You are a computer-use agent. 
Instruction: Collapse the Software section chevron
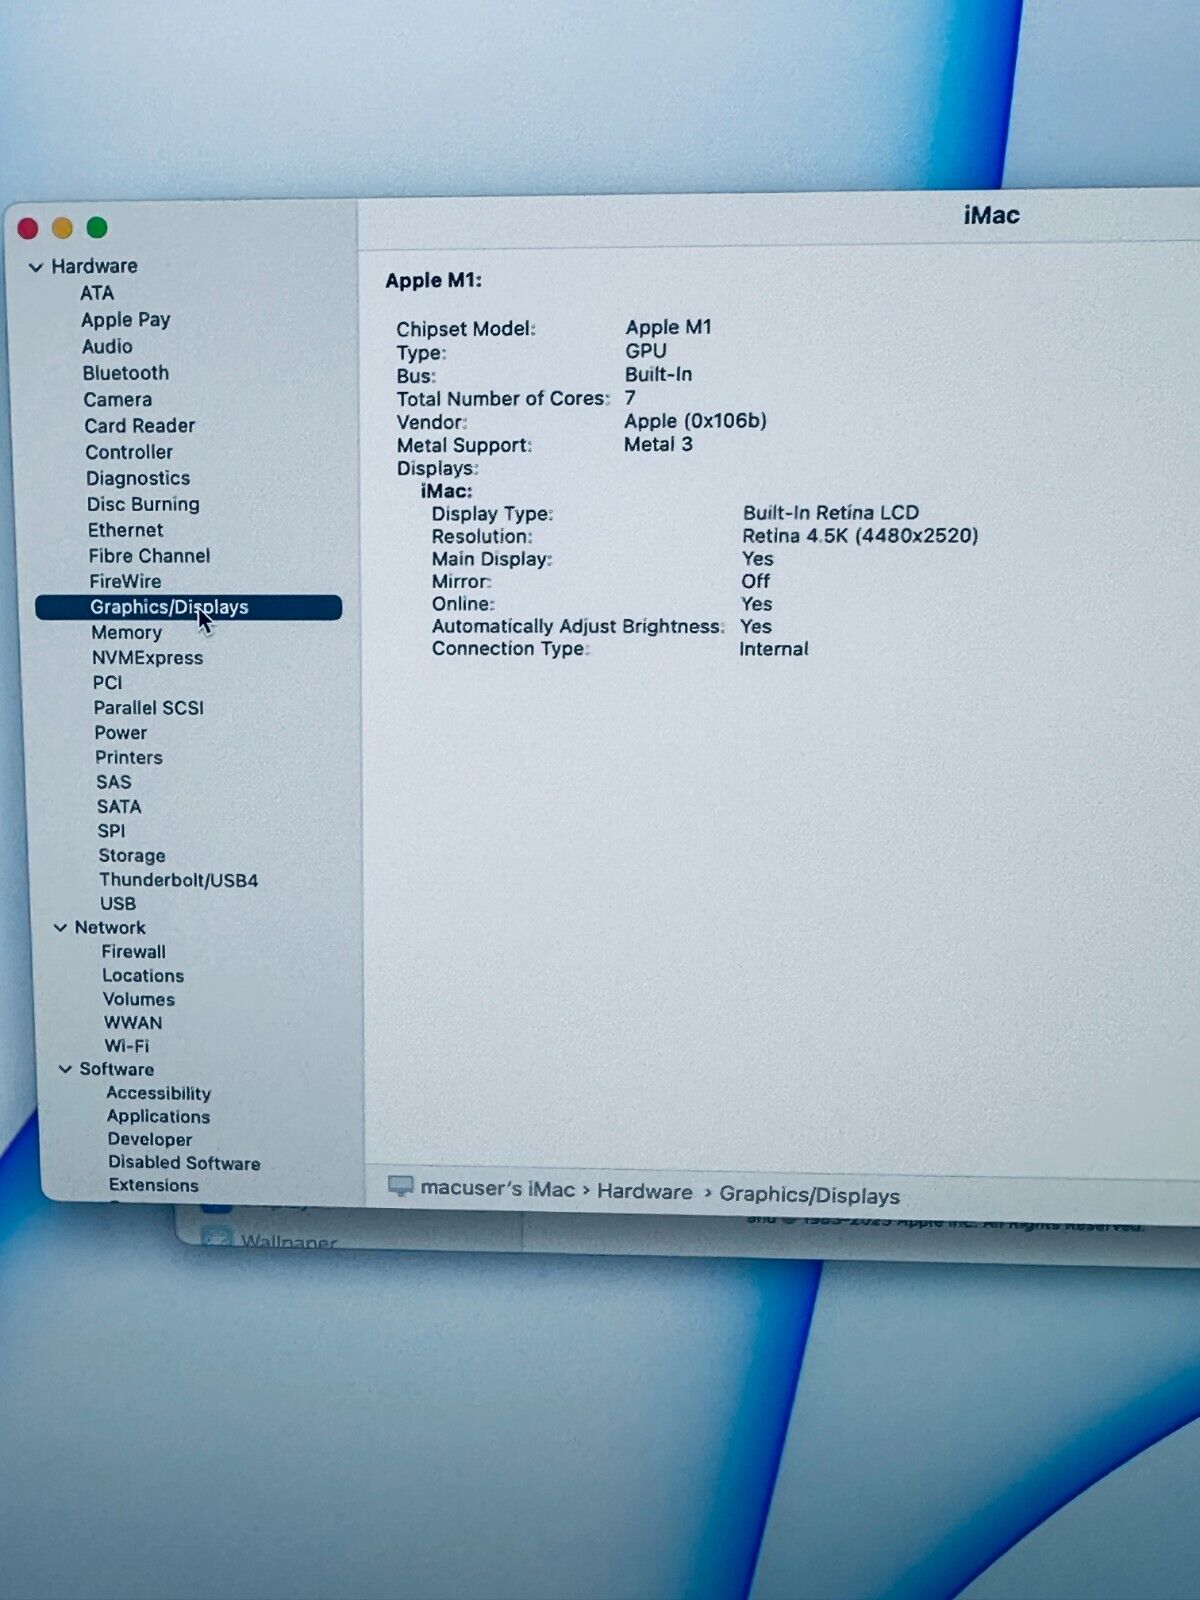65,1069
